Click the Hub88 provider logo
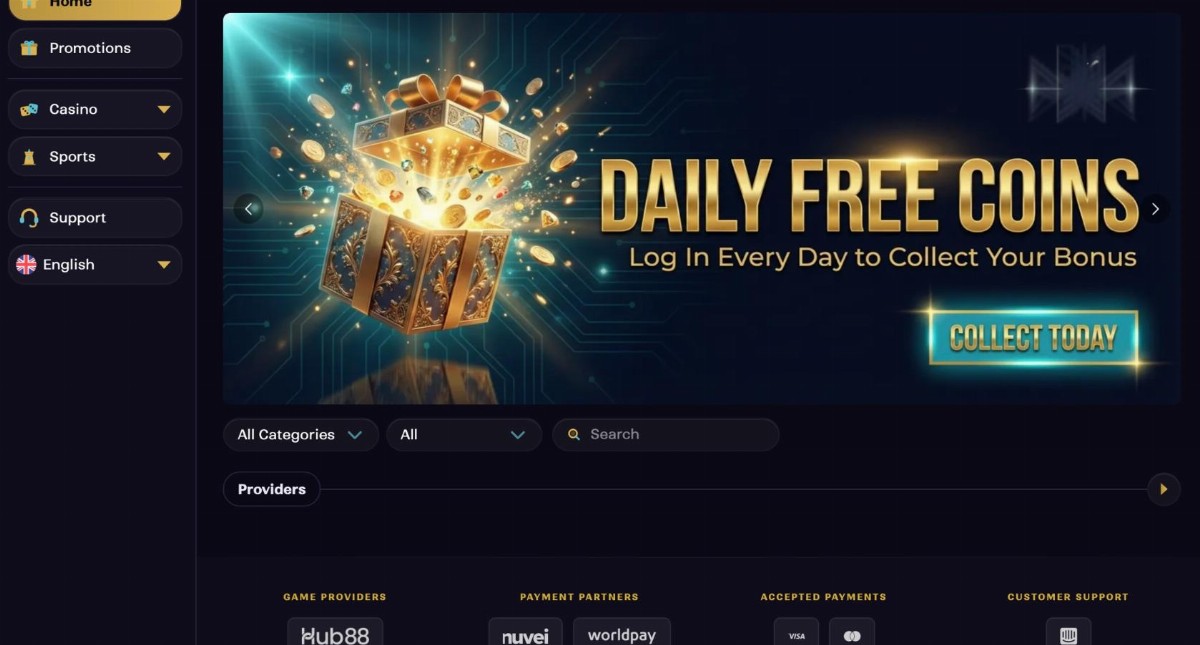 click(335, 634)
